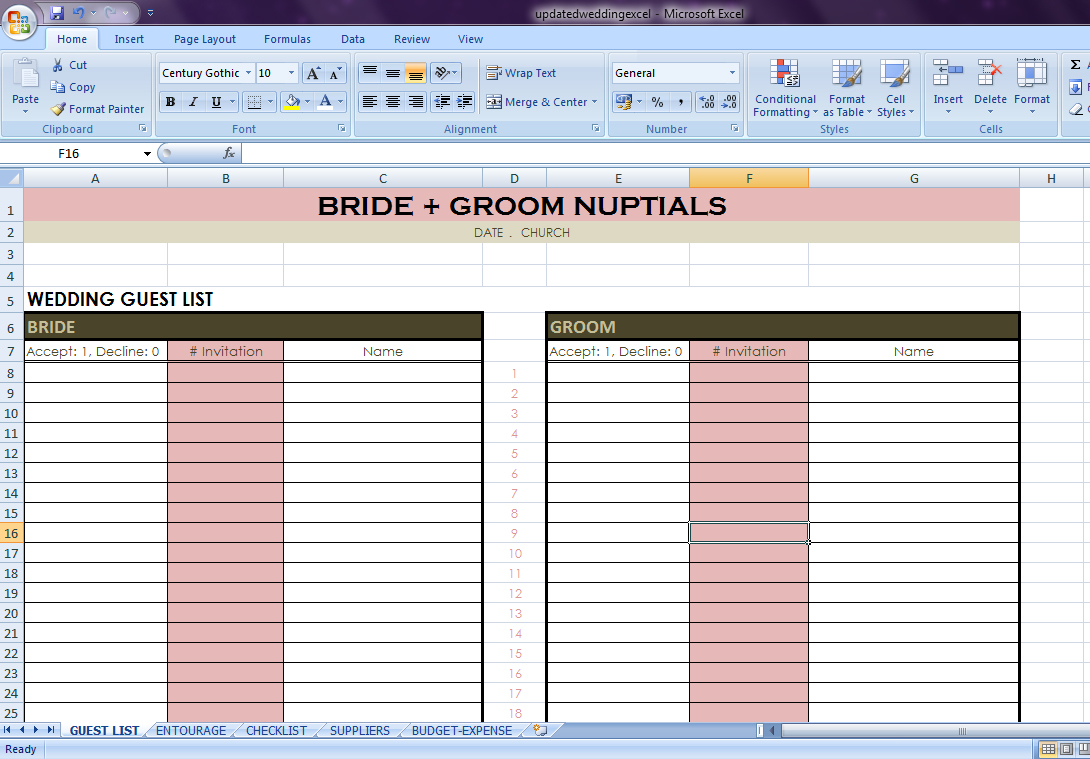Screen dimensions: 1090x759
Task: Open the Cell Styles gallery
Action: tap(895, 88)
